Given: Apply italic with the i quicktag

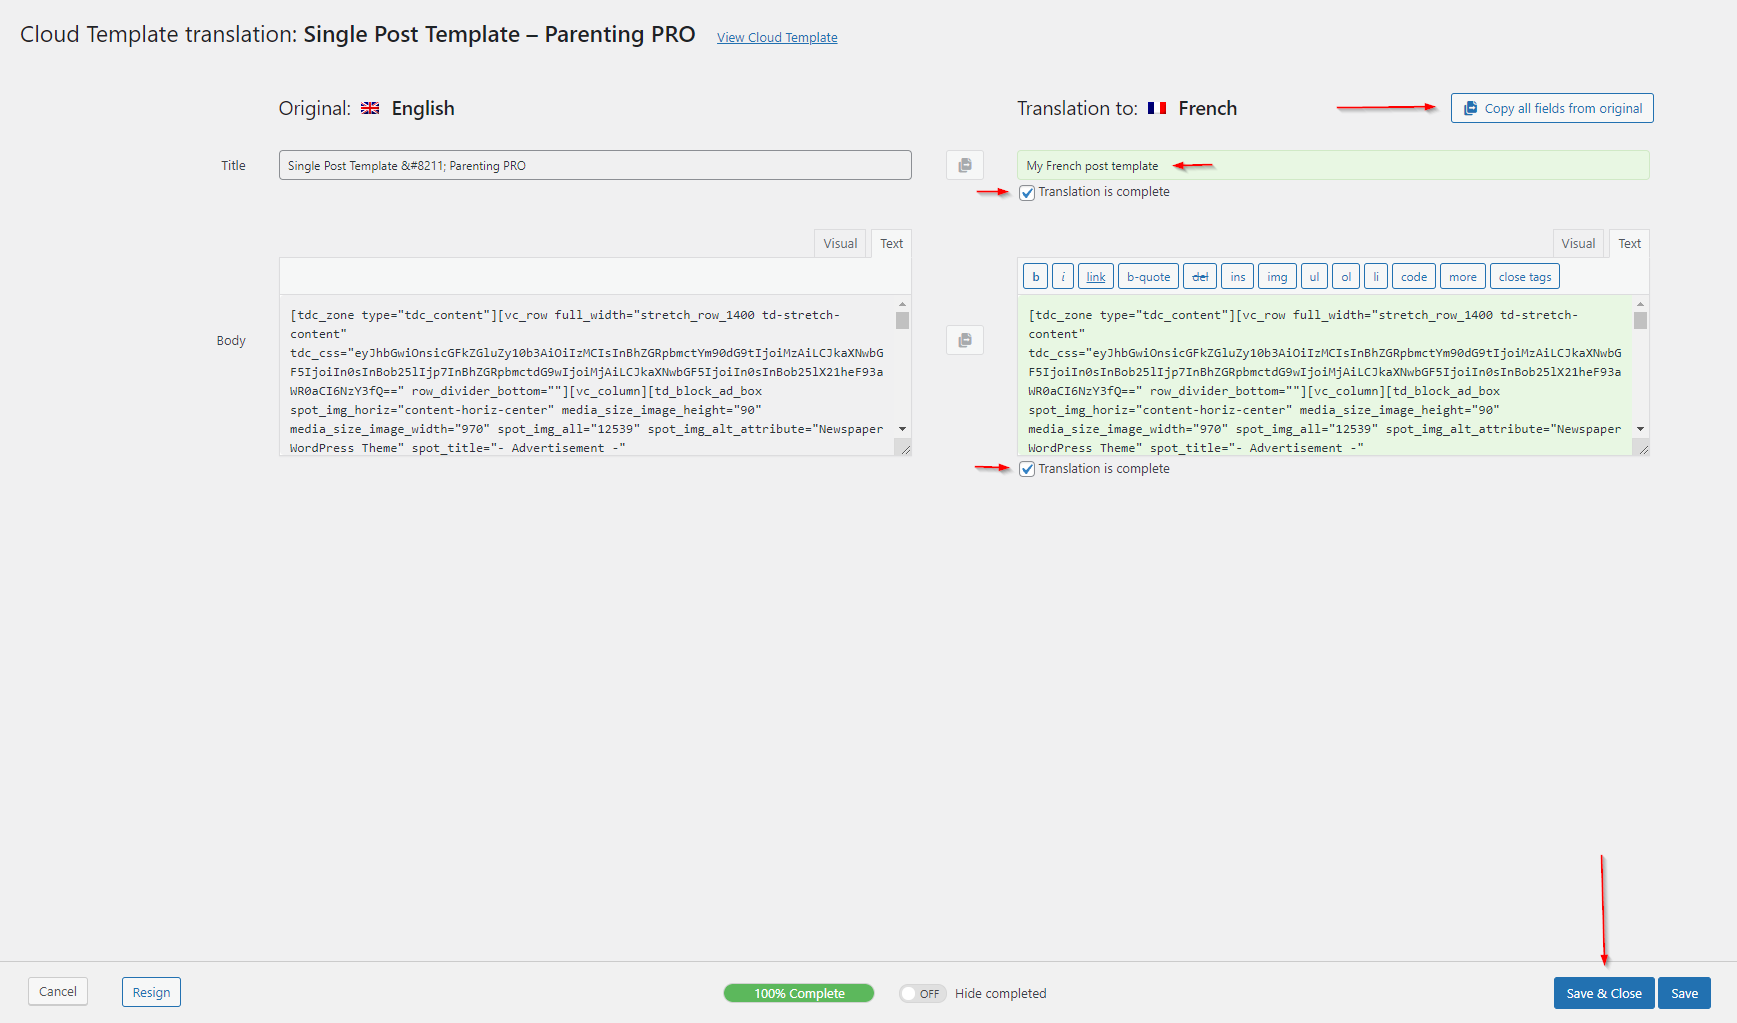Looking at the screenshot, I should 1063,277.
